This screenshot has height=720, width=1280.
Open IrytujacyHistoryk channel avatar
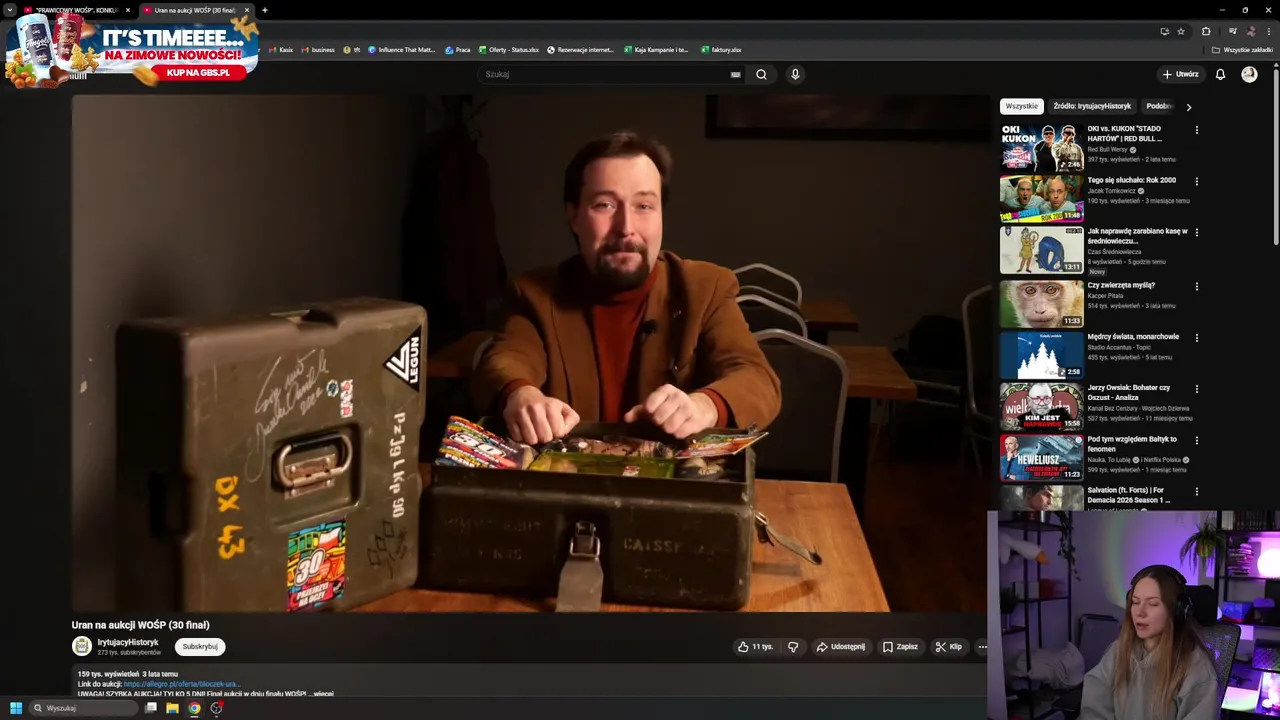[x=82, y=646]
